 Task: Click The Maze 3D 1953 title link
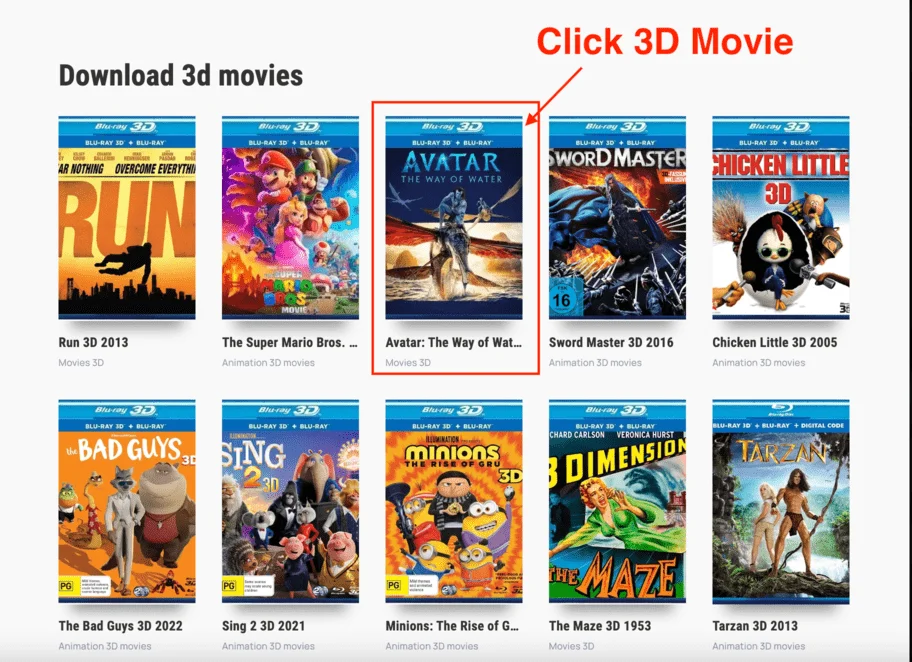(600, 626)
